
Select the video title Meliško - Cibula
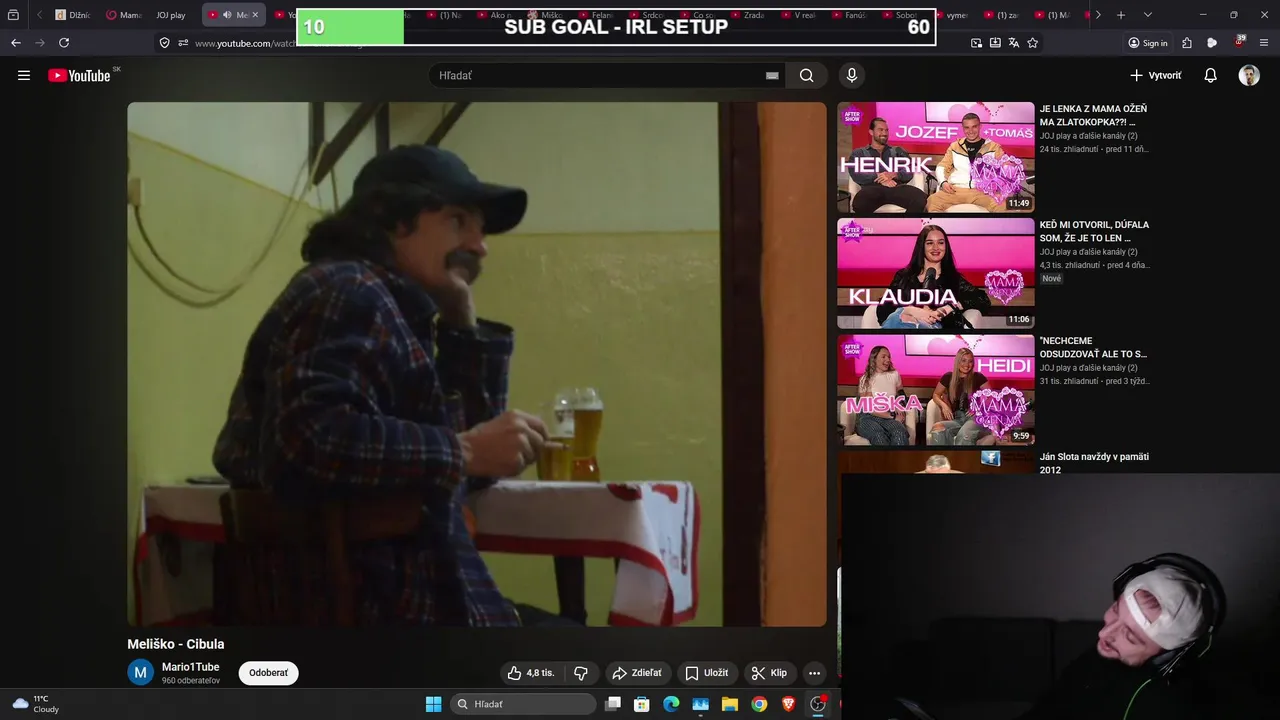coord(176,644)
